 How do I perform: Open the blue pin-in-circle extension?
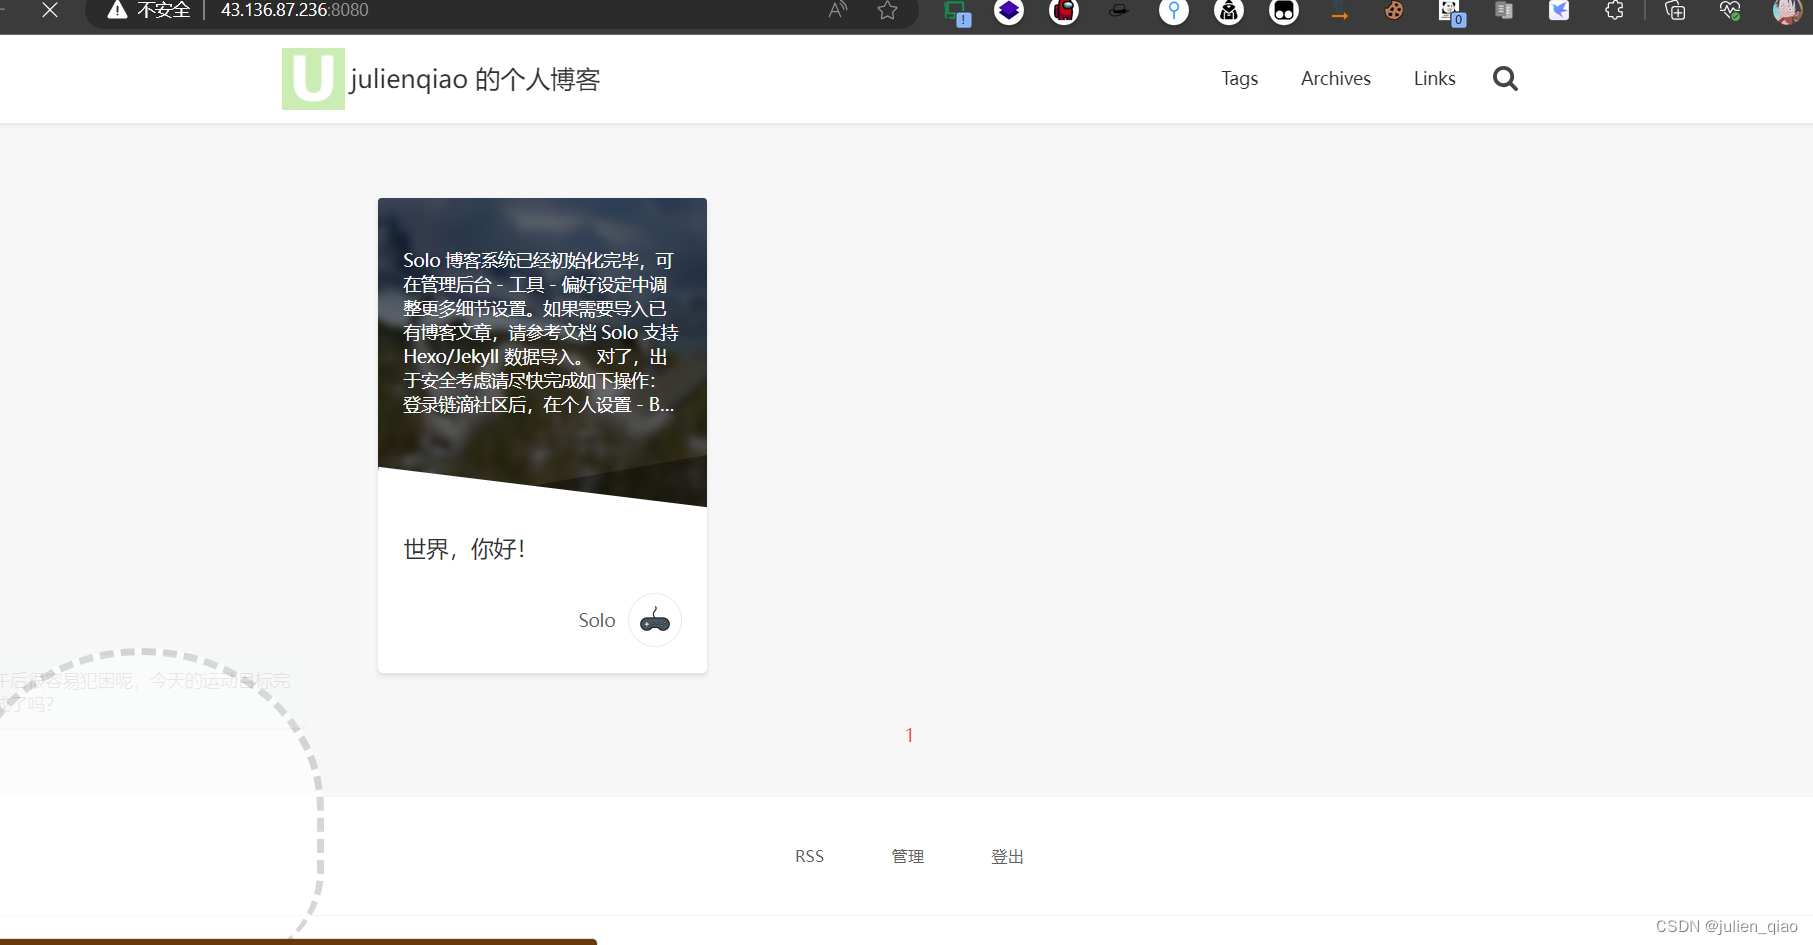(1174, 11)
